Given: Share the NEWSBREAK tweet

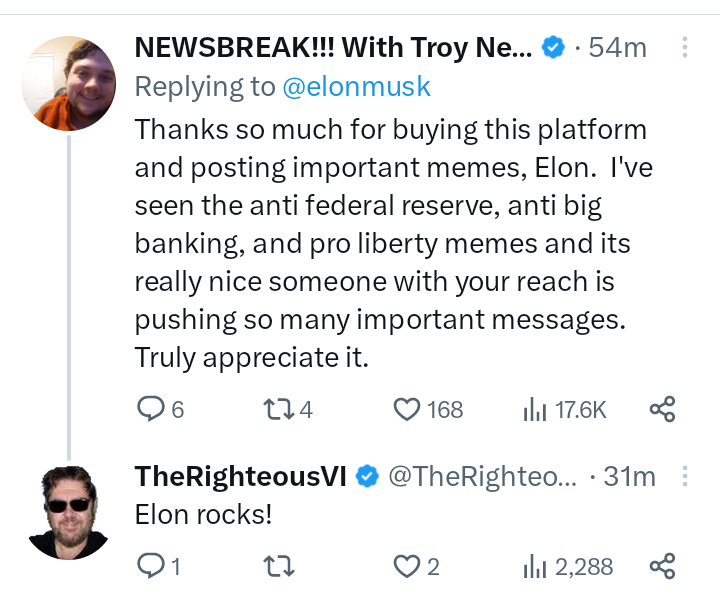Looking at the screenshot, I should (x=662, y=409).
